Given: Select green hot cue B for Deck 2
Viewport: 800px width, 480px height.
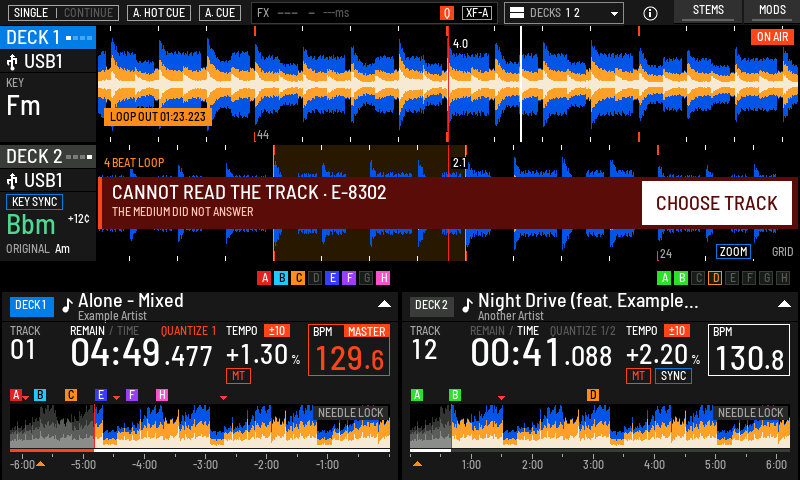Looking at the screenshot, I should 681,278.
